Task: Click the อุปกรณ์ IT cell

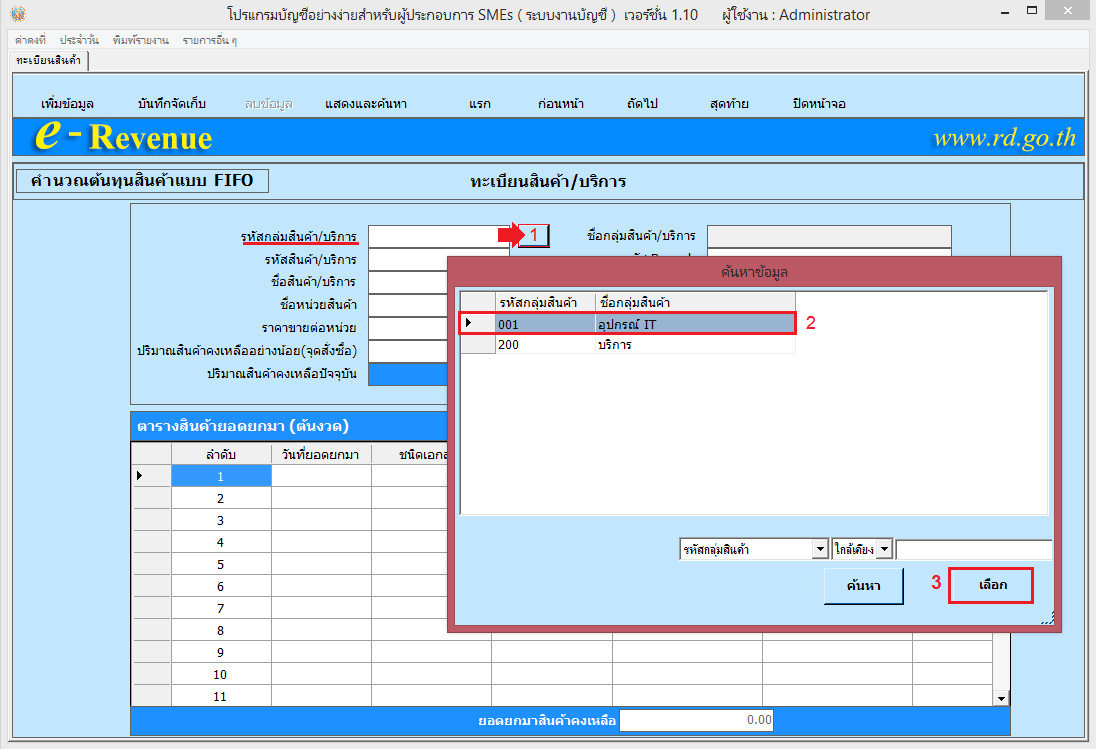Action: click(x=695, y=324)
